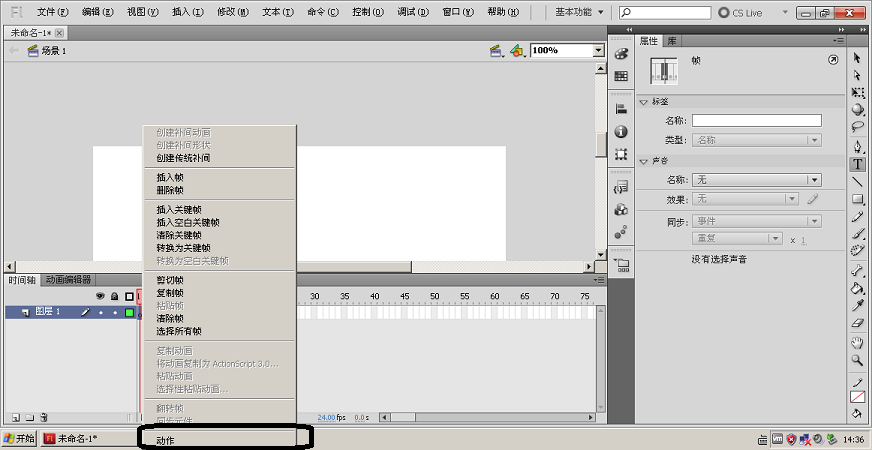Toggle lock all layers padlock icon
872x450 pixels.
pyautogui.click(x=115, y=296)
